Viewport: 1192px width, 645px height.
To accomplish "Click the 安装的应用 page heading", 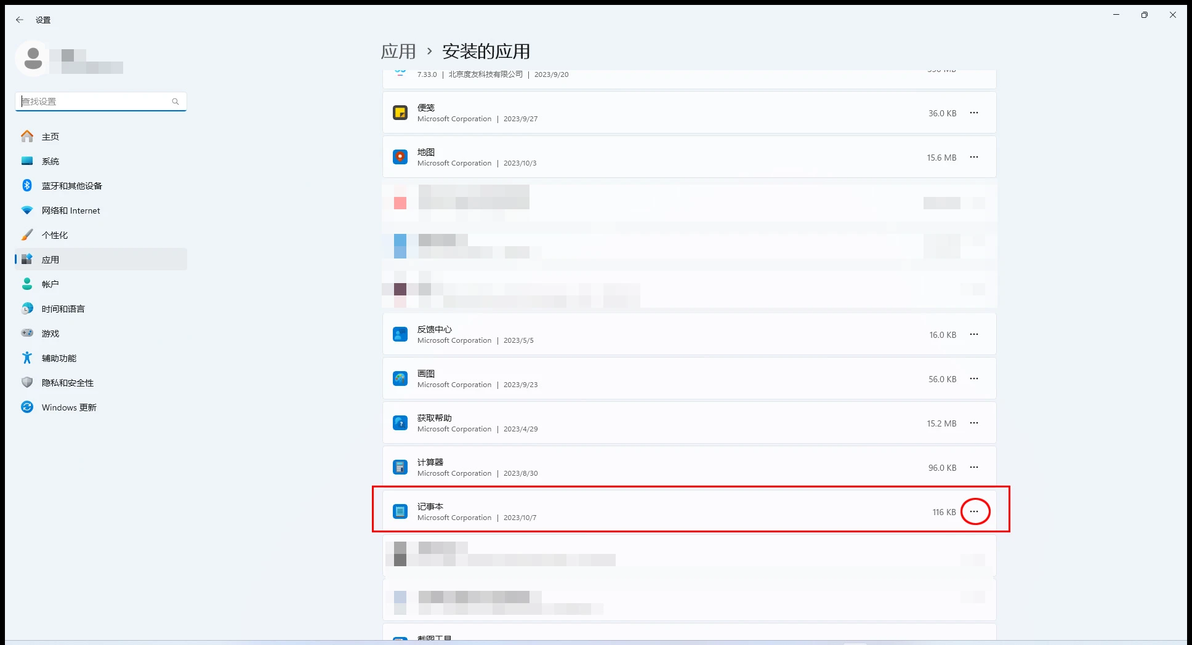I will [x=486, y=51].
